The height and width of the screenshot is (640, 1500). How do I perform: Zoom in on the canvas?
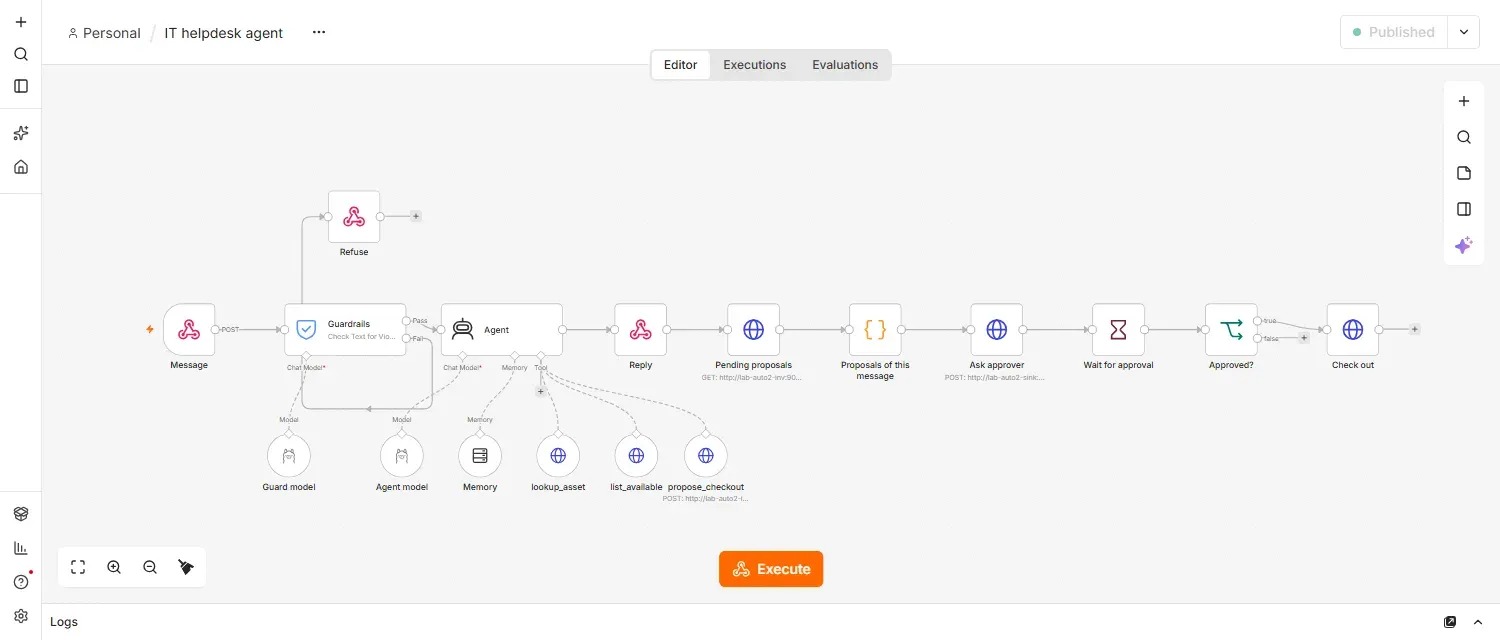pyautogui.click(x=114, y=567)
